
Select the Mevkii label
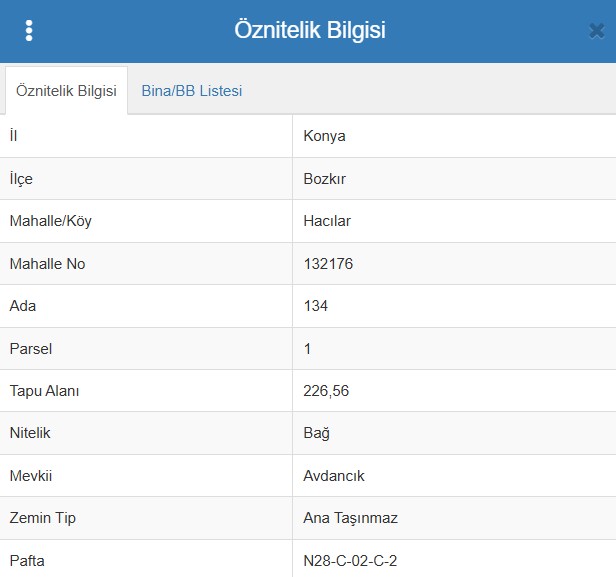pos(31,476)
